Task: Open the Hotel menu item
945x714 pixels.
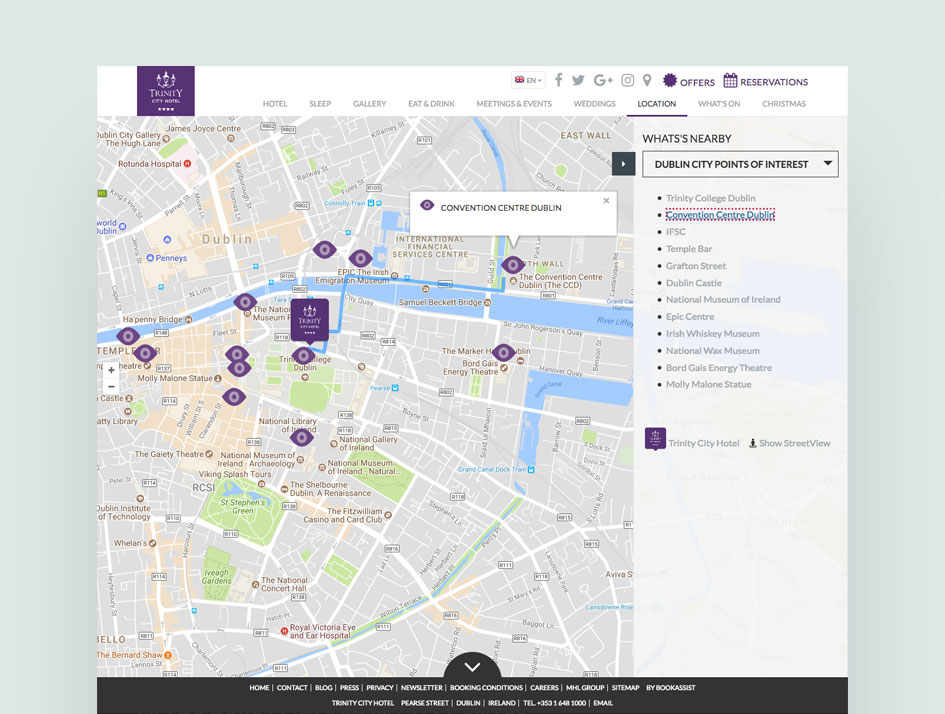Action: (x=275, y=104)
